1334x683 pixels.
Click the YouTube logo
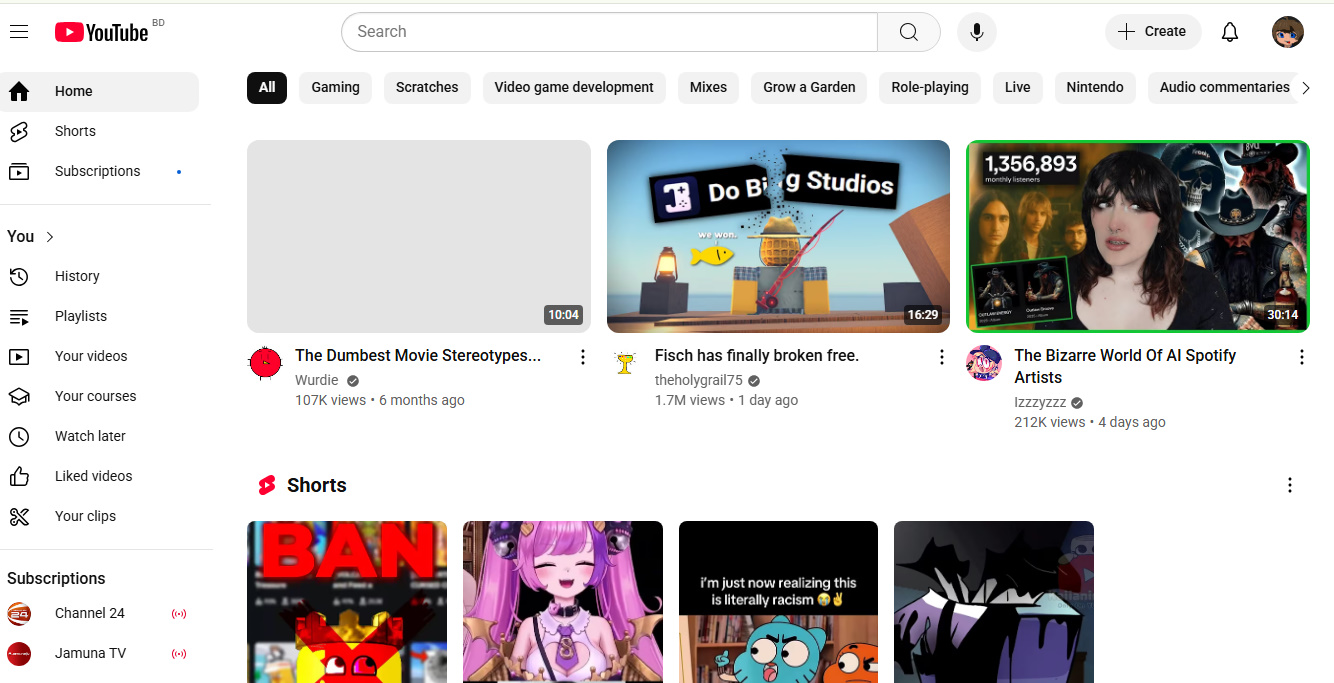point(101,32)
